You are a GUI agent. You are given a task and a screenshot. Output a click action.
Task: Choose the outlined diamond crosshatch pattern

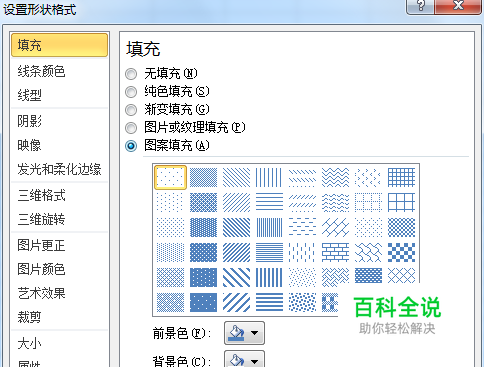401,276
